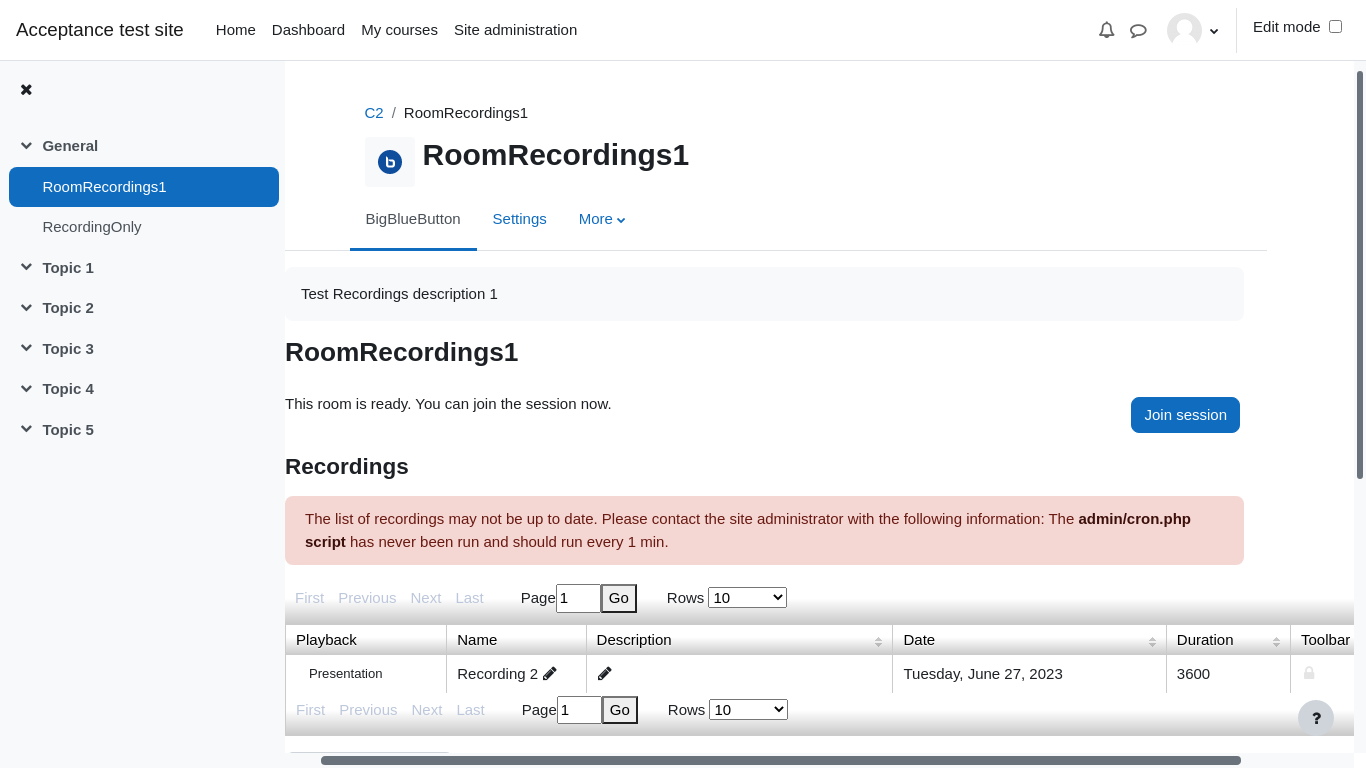Click bottom pagination Previous link
1366x768 pixels.
coord(368,710)
